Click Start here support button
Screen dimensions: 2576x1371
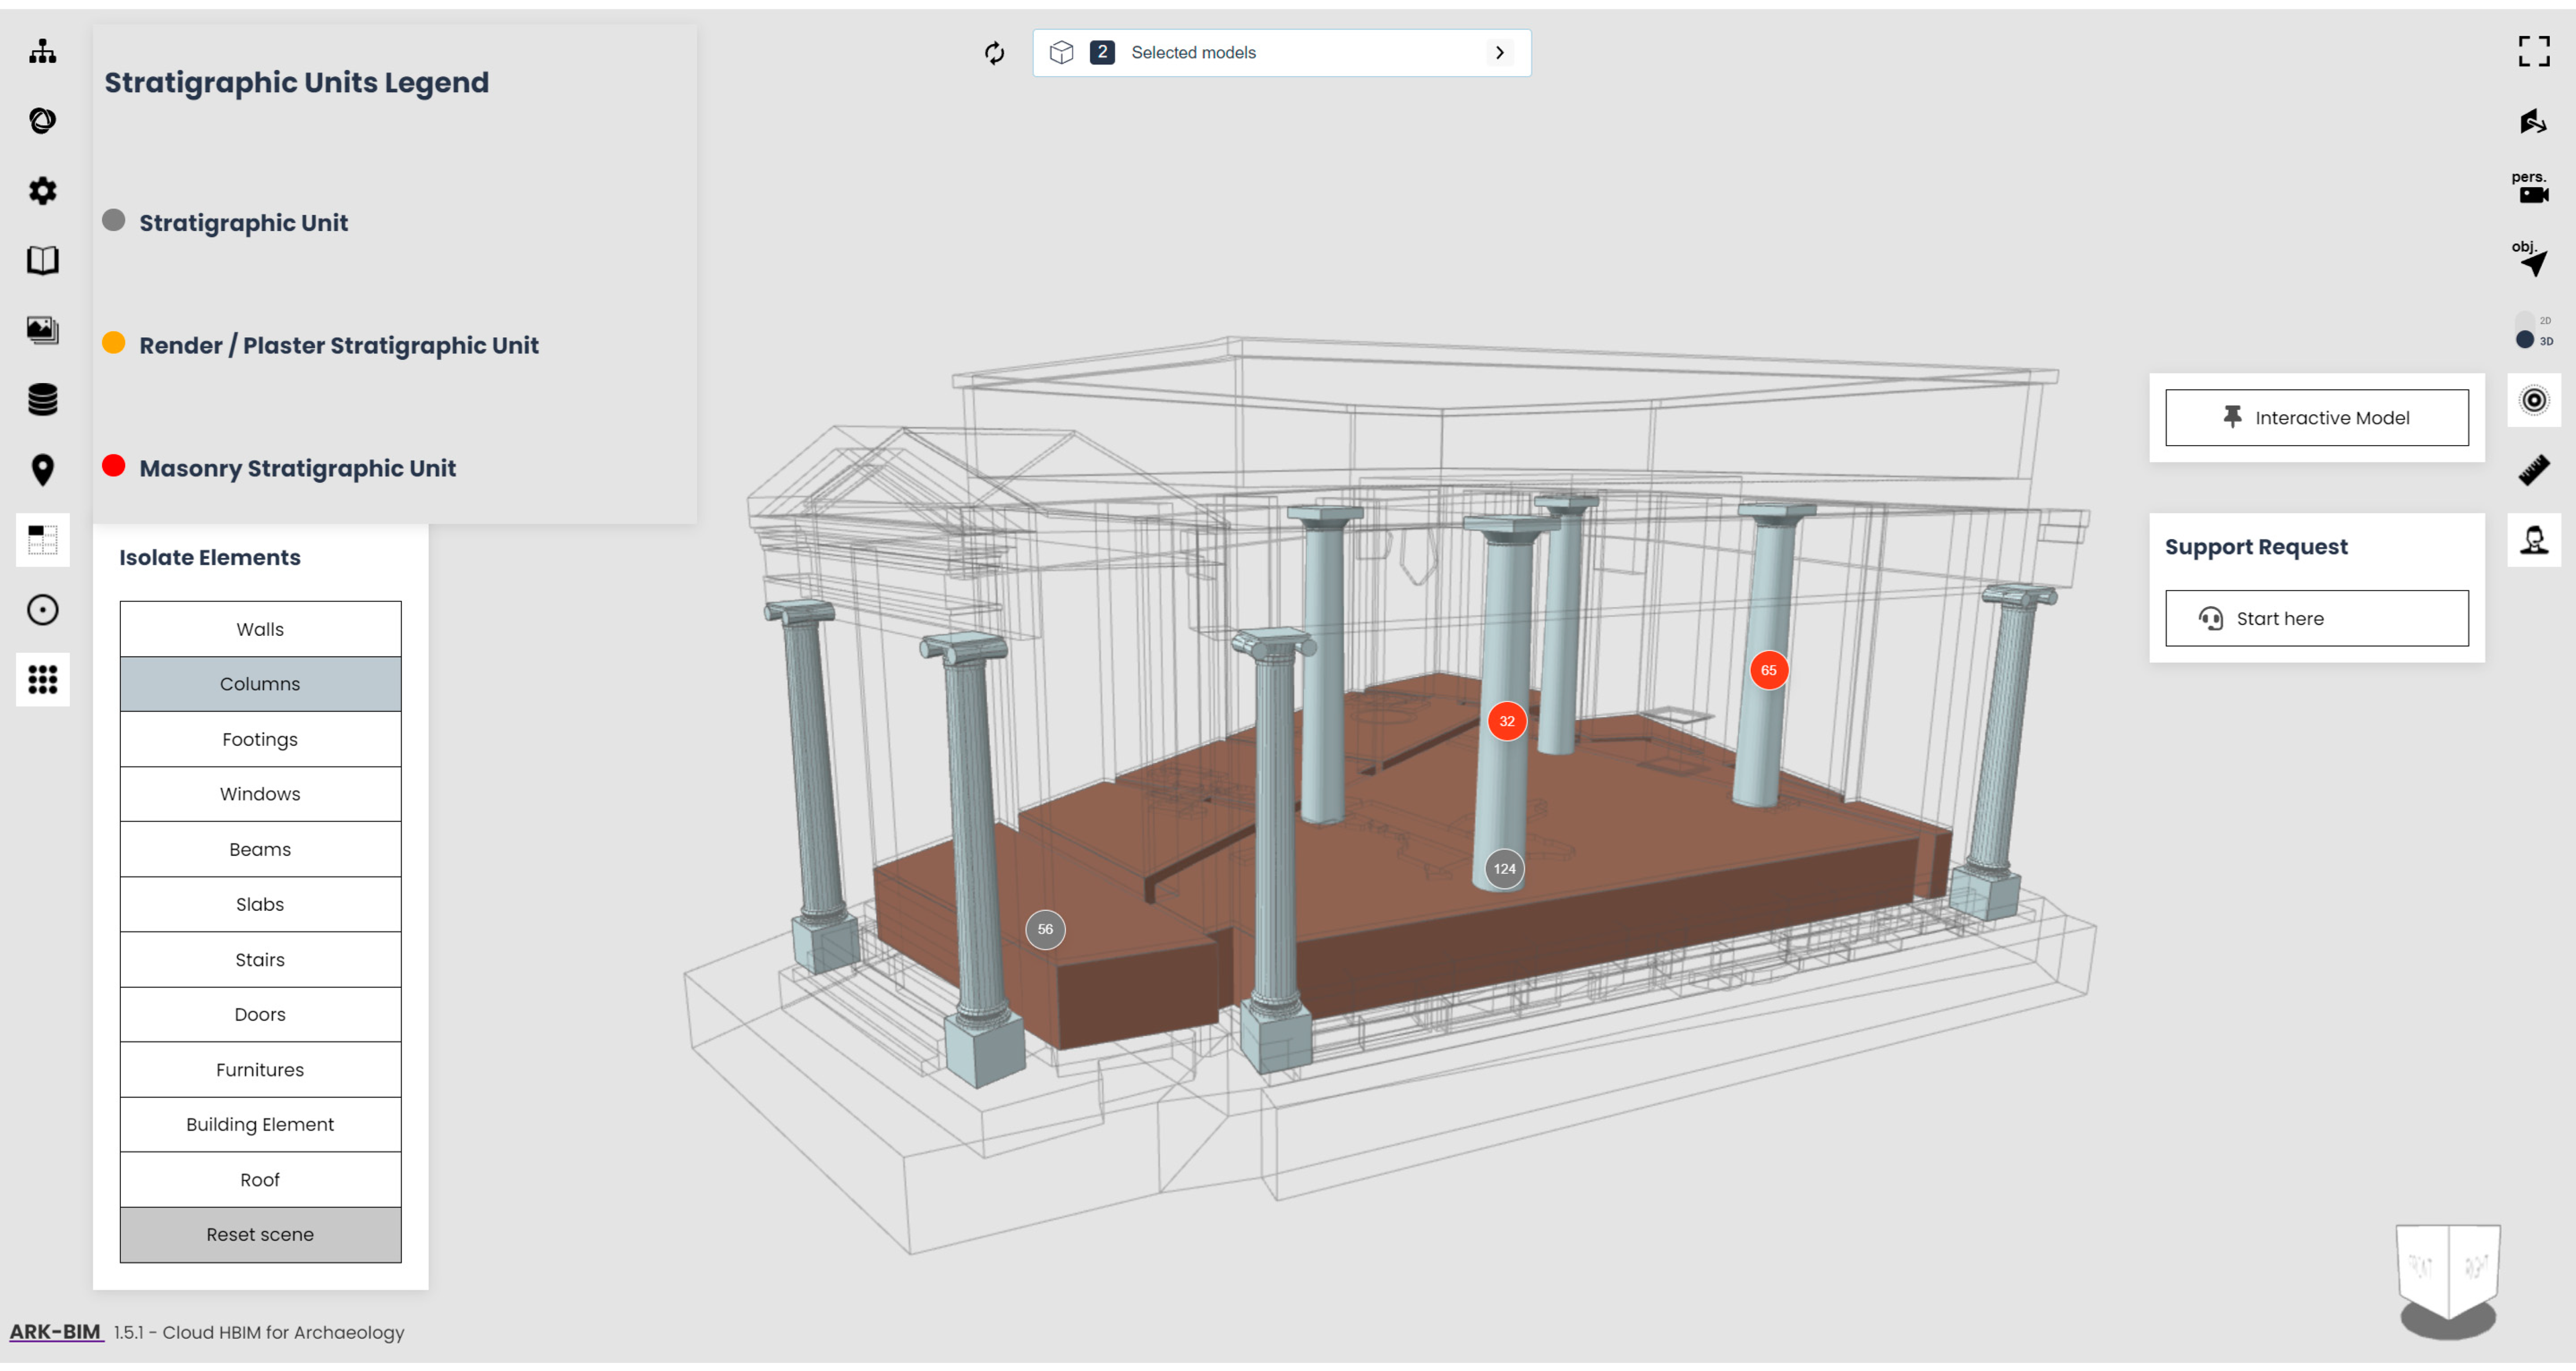[2316, 618]
